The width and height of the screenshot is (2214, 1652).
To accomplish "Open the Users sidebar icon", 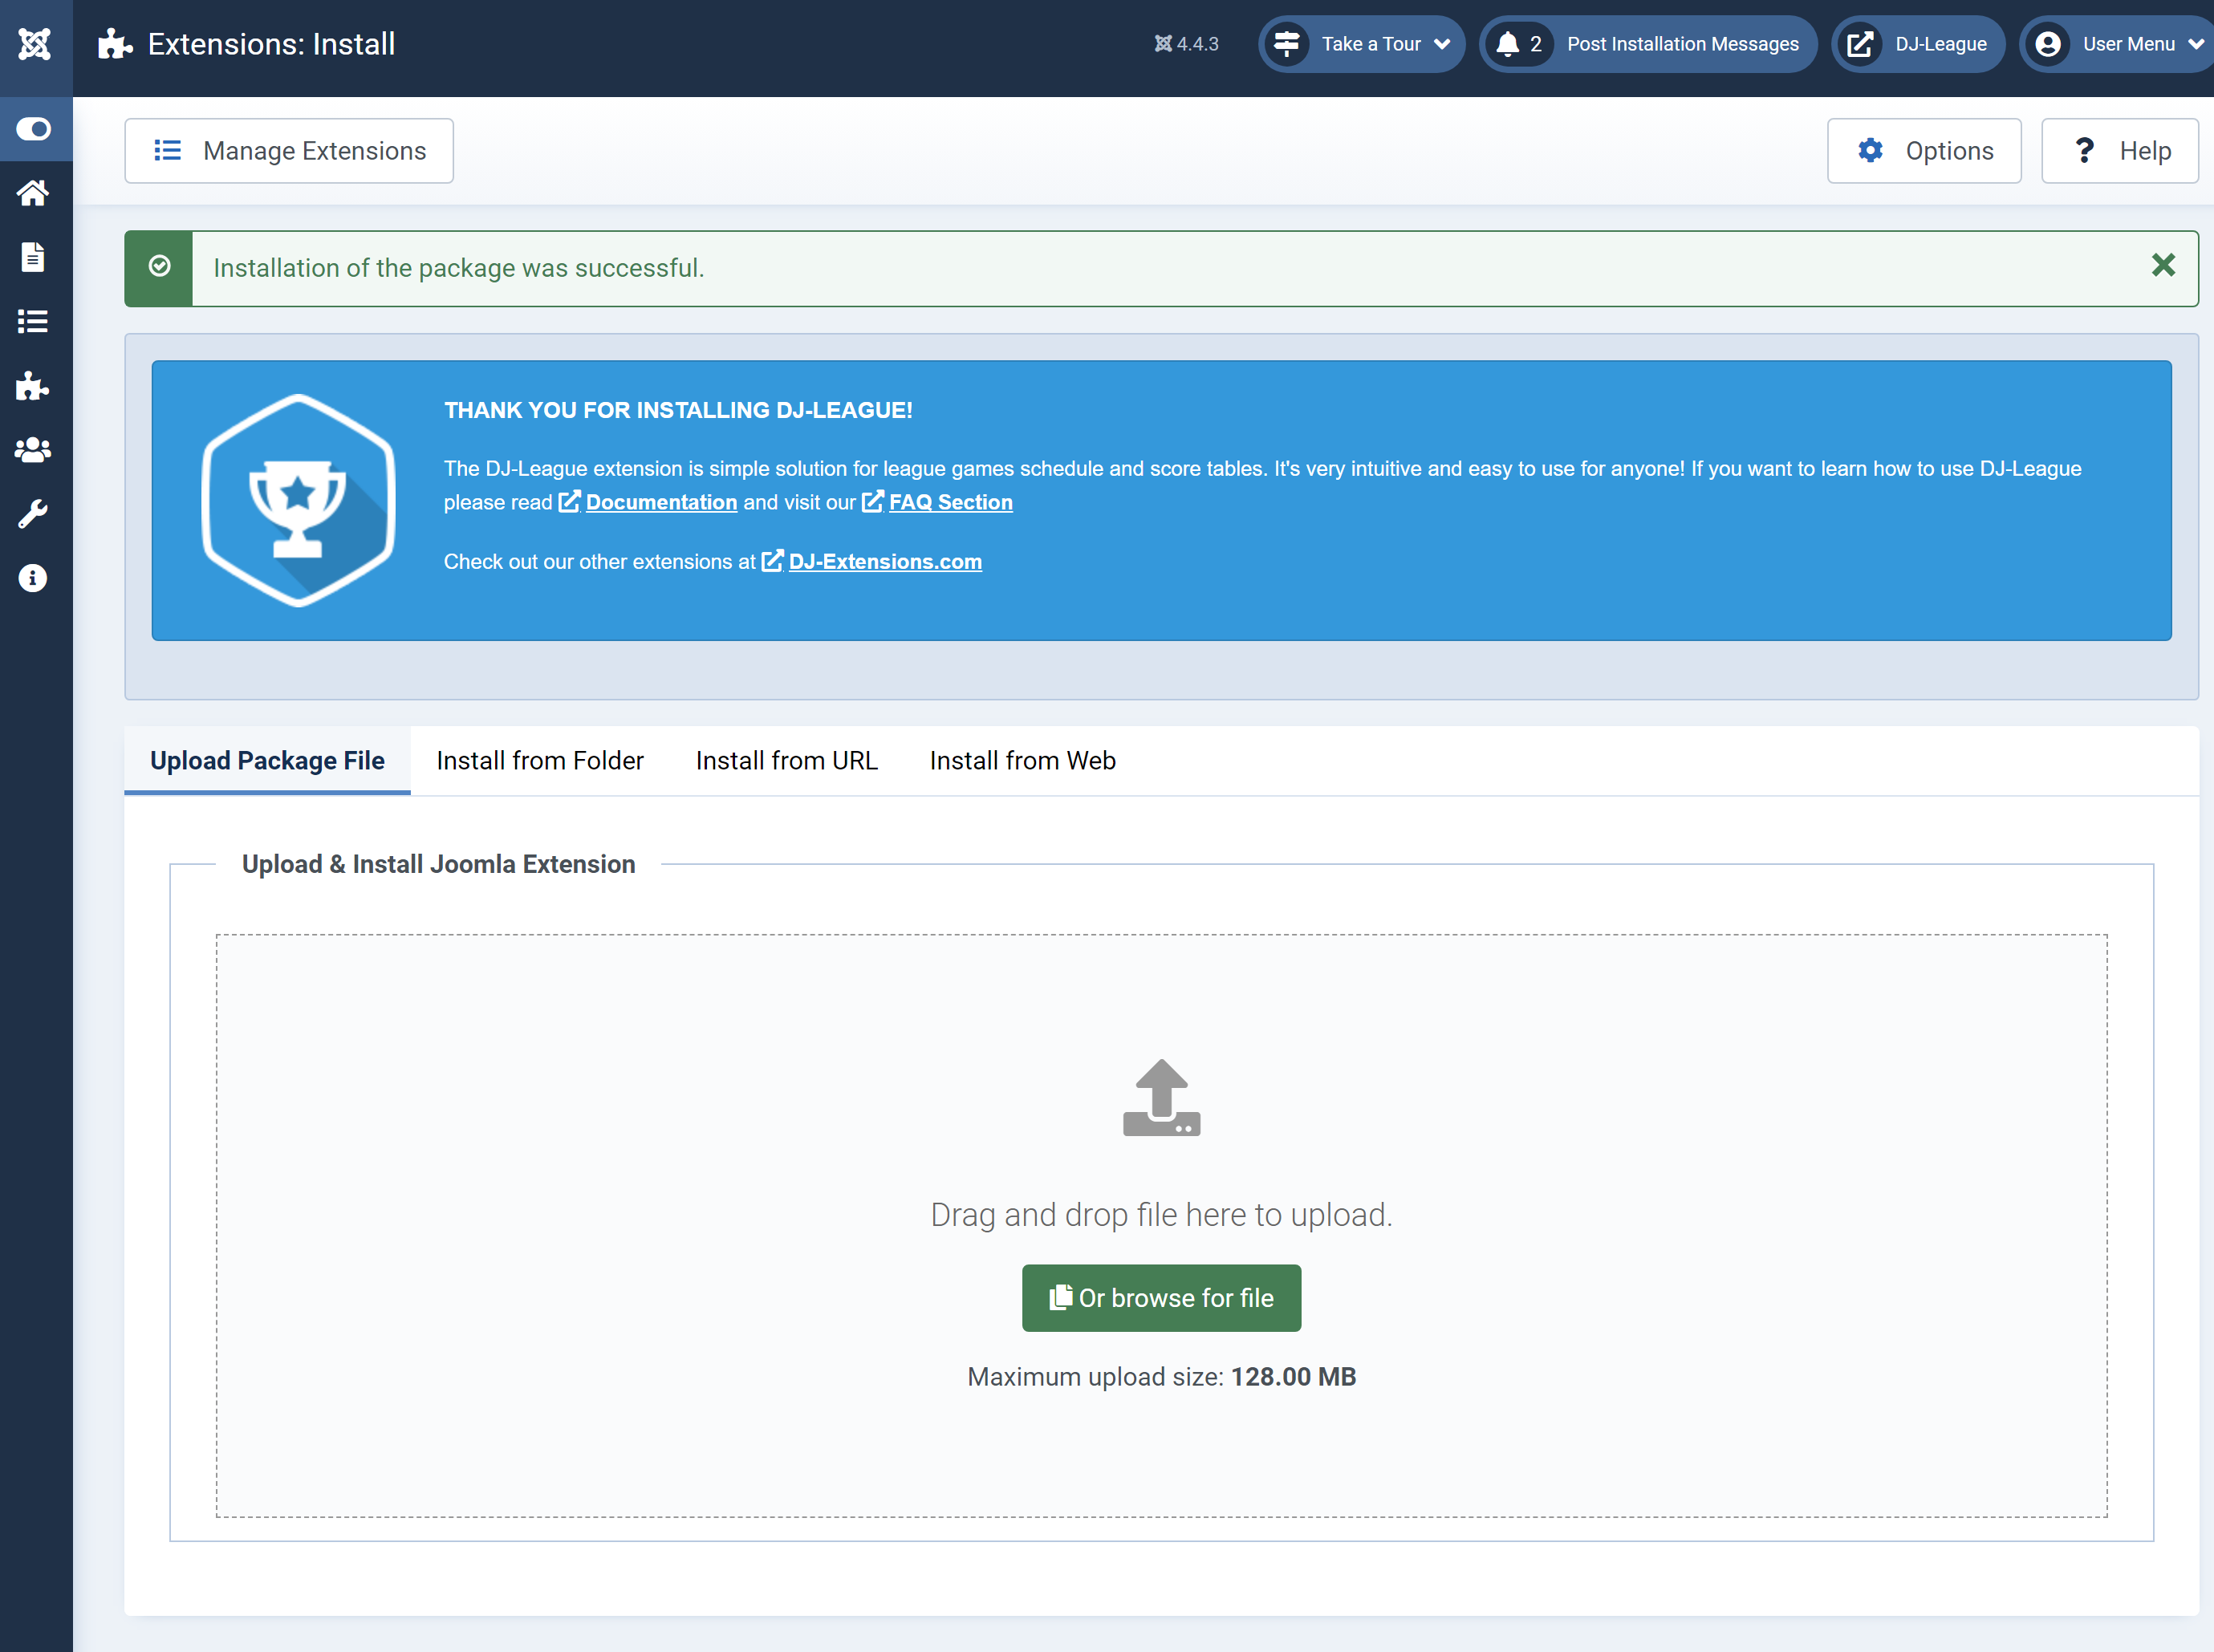I will coord(33,450).
